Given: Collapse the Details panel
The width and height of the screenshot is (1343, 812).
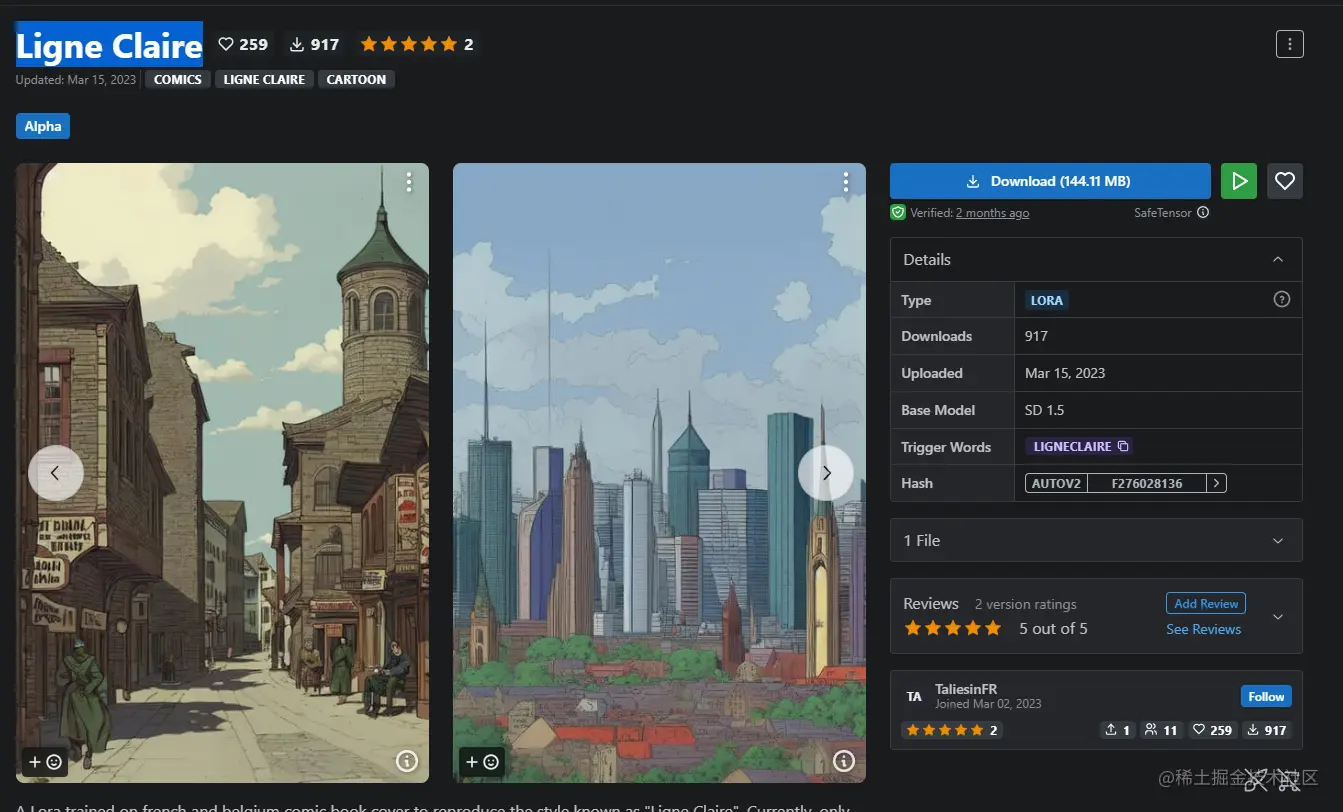Looking at the screenshot, I should point(1278,259).
